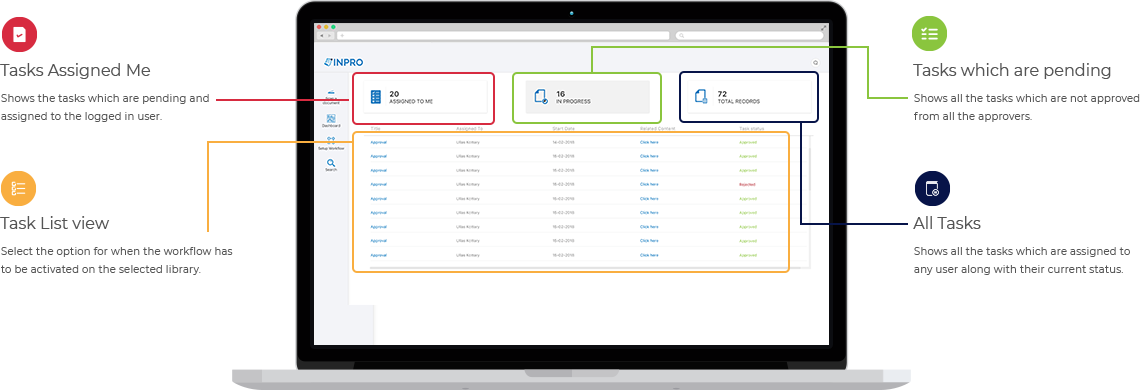Click the Task List view heading
The height and width of the screenshot is (390, 1140).
click(x=55, y=223)
